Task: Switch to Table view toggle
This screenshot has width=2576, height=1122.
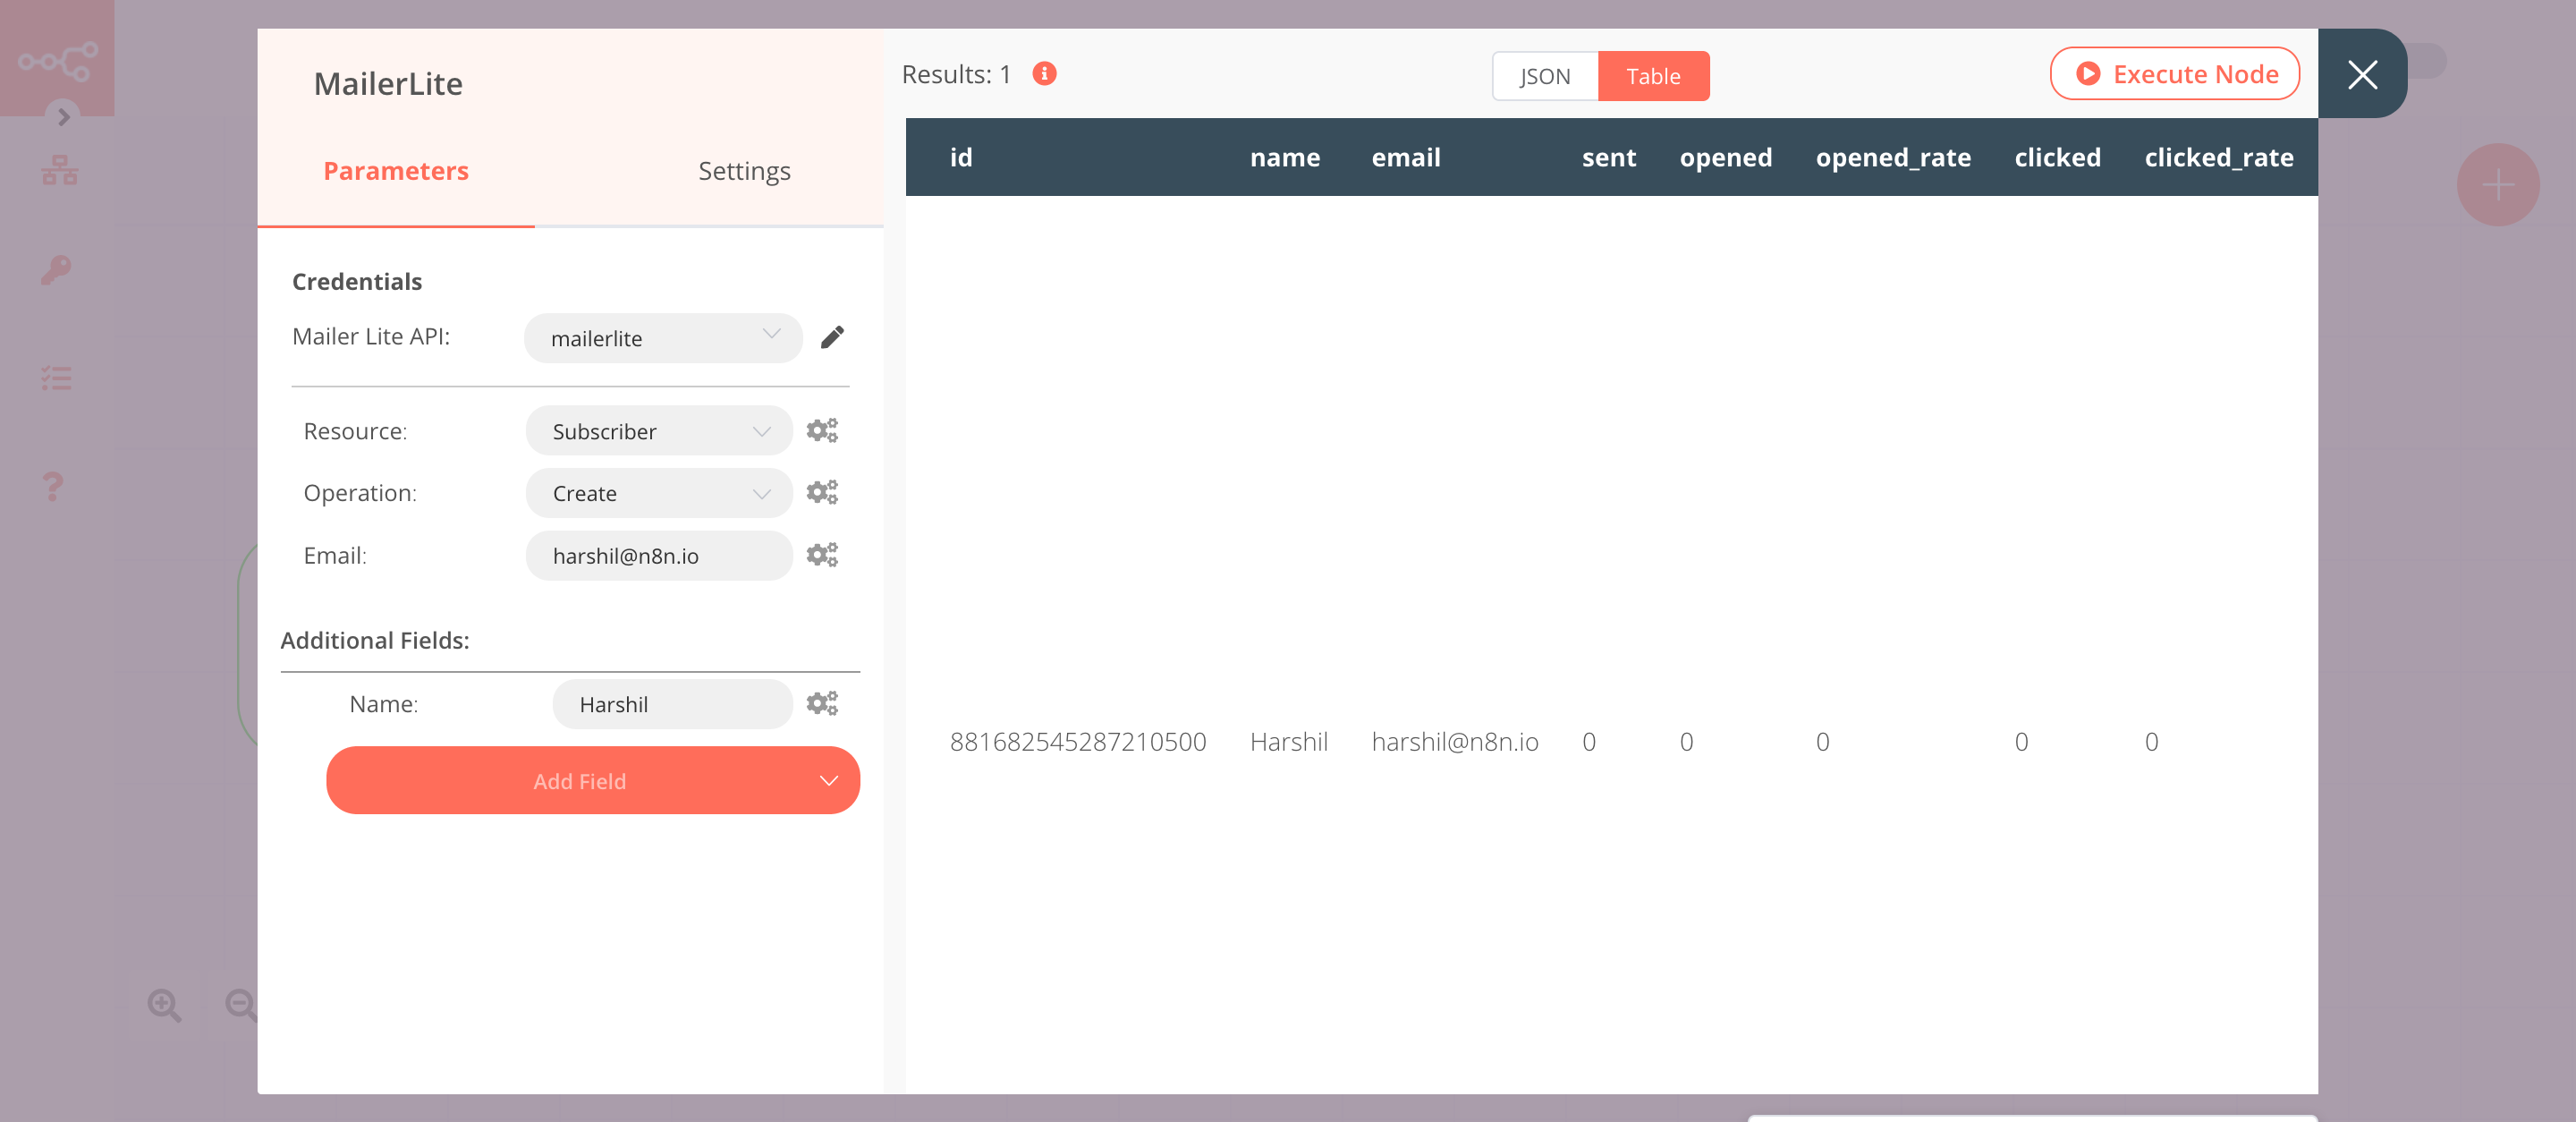Action: point(1653,74)
